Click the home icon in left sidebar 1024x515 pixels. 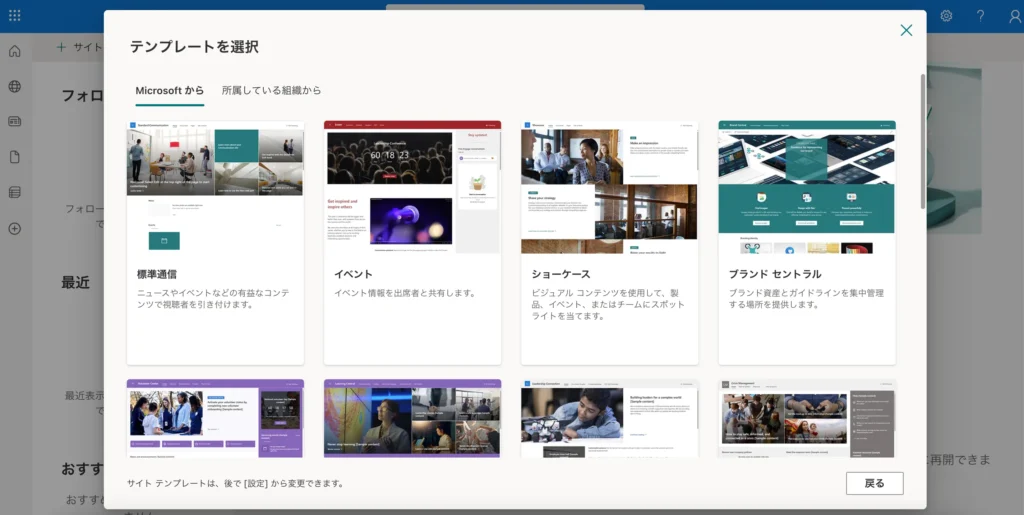coord(14,51)
